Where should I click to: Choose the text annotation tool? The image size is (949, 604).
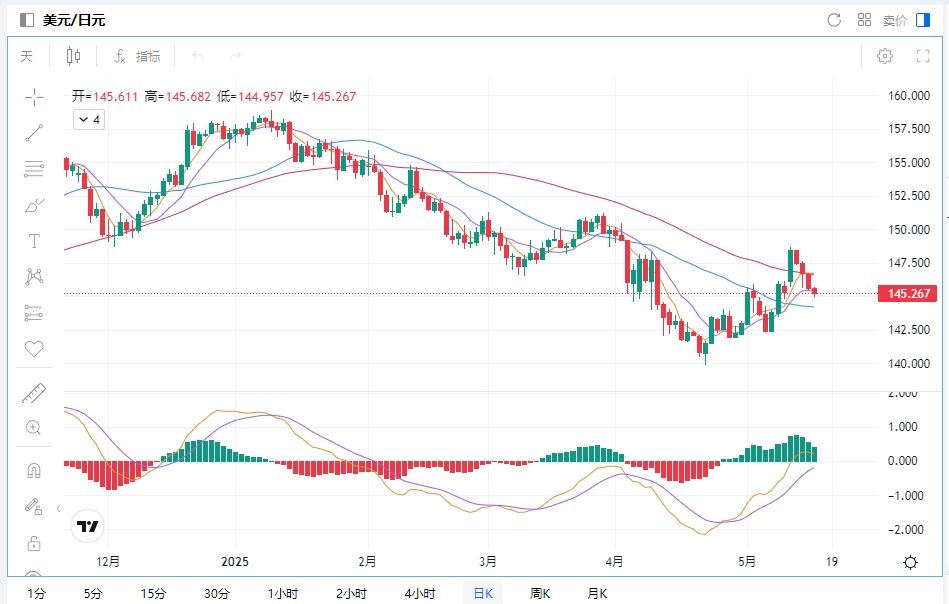click(34, 241)
